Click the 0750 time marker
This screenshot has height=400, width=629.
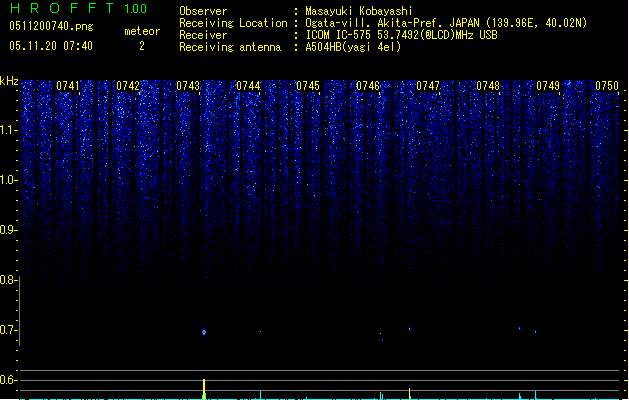pyautogui.click(x=607, y=86)
